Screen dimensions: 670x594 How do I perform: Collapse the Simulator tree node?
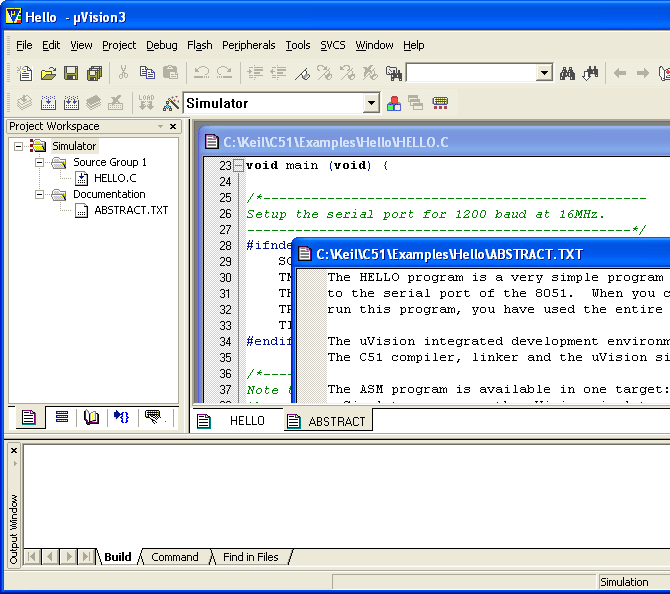point(18,147)
